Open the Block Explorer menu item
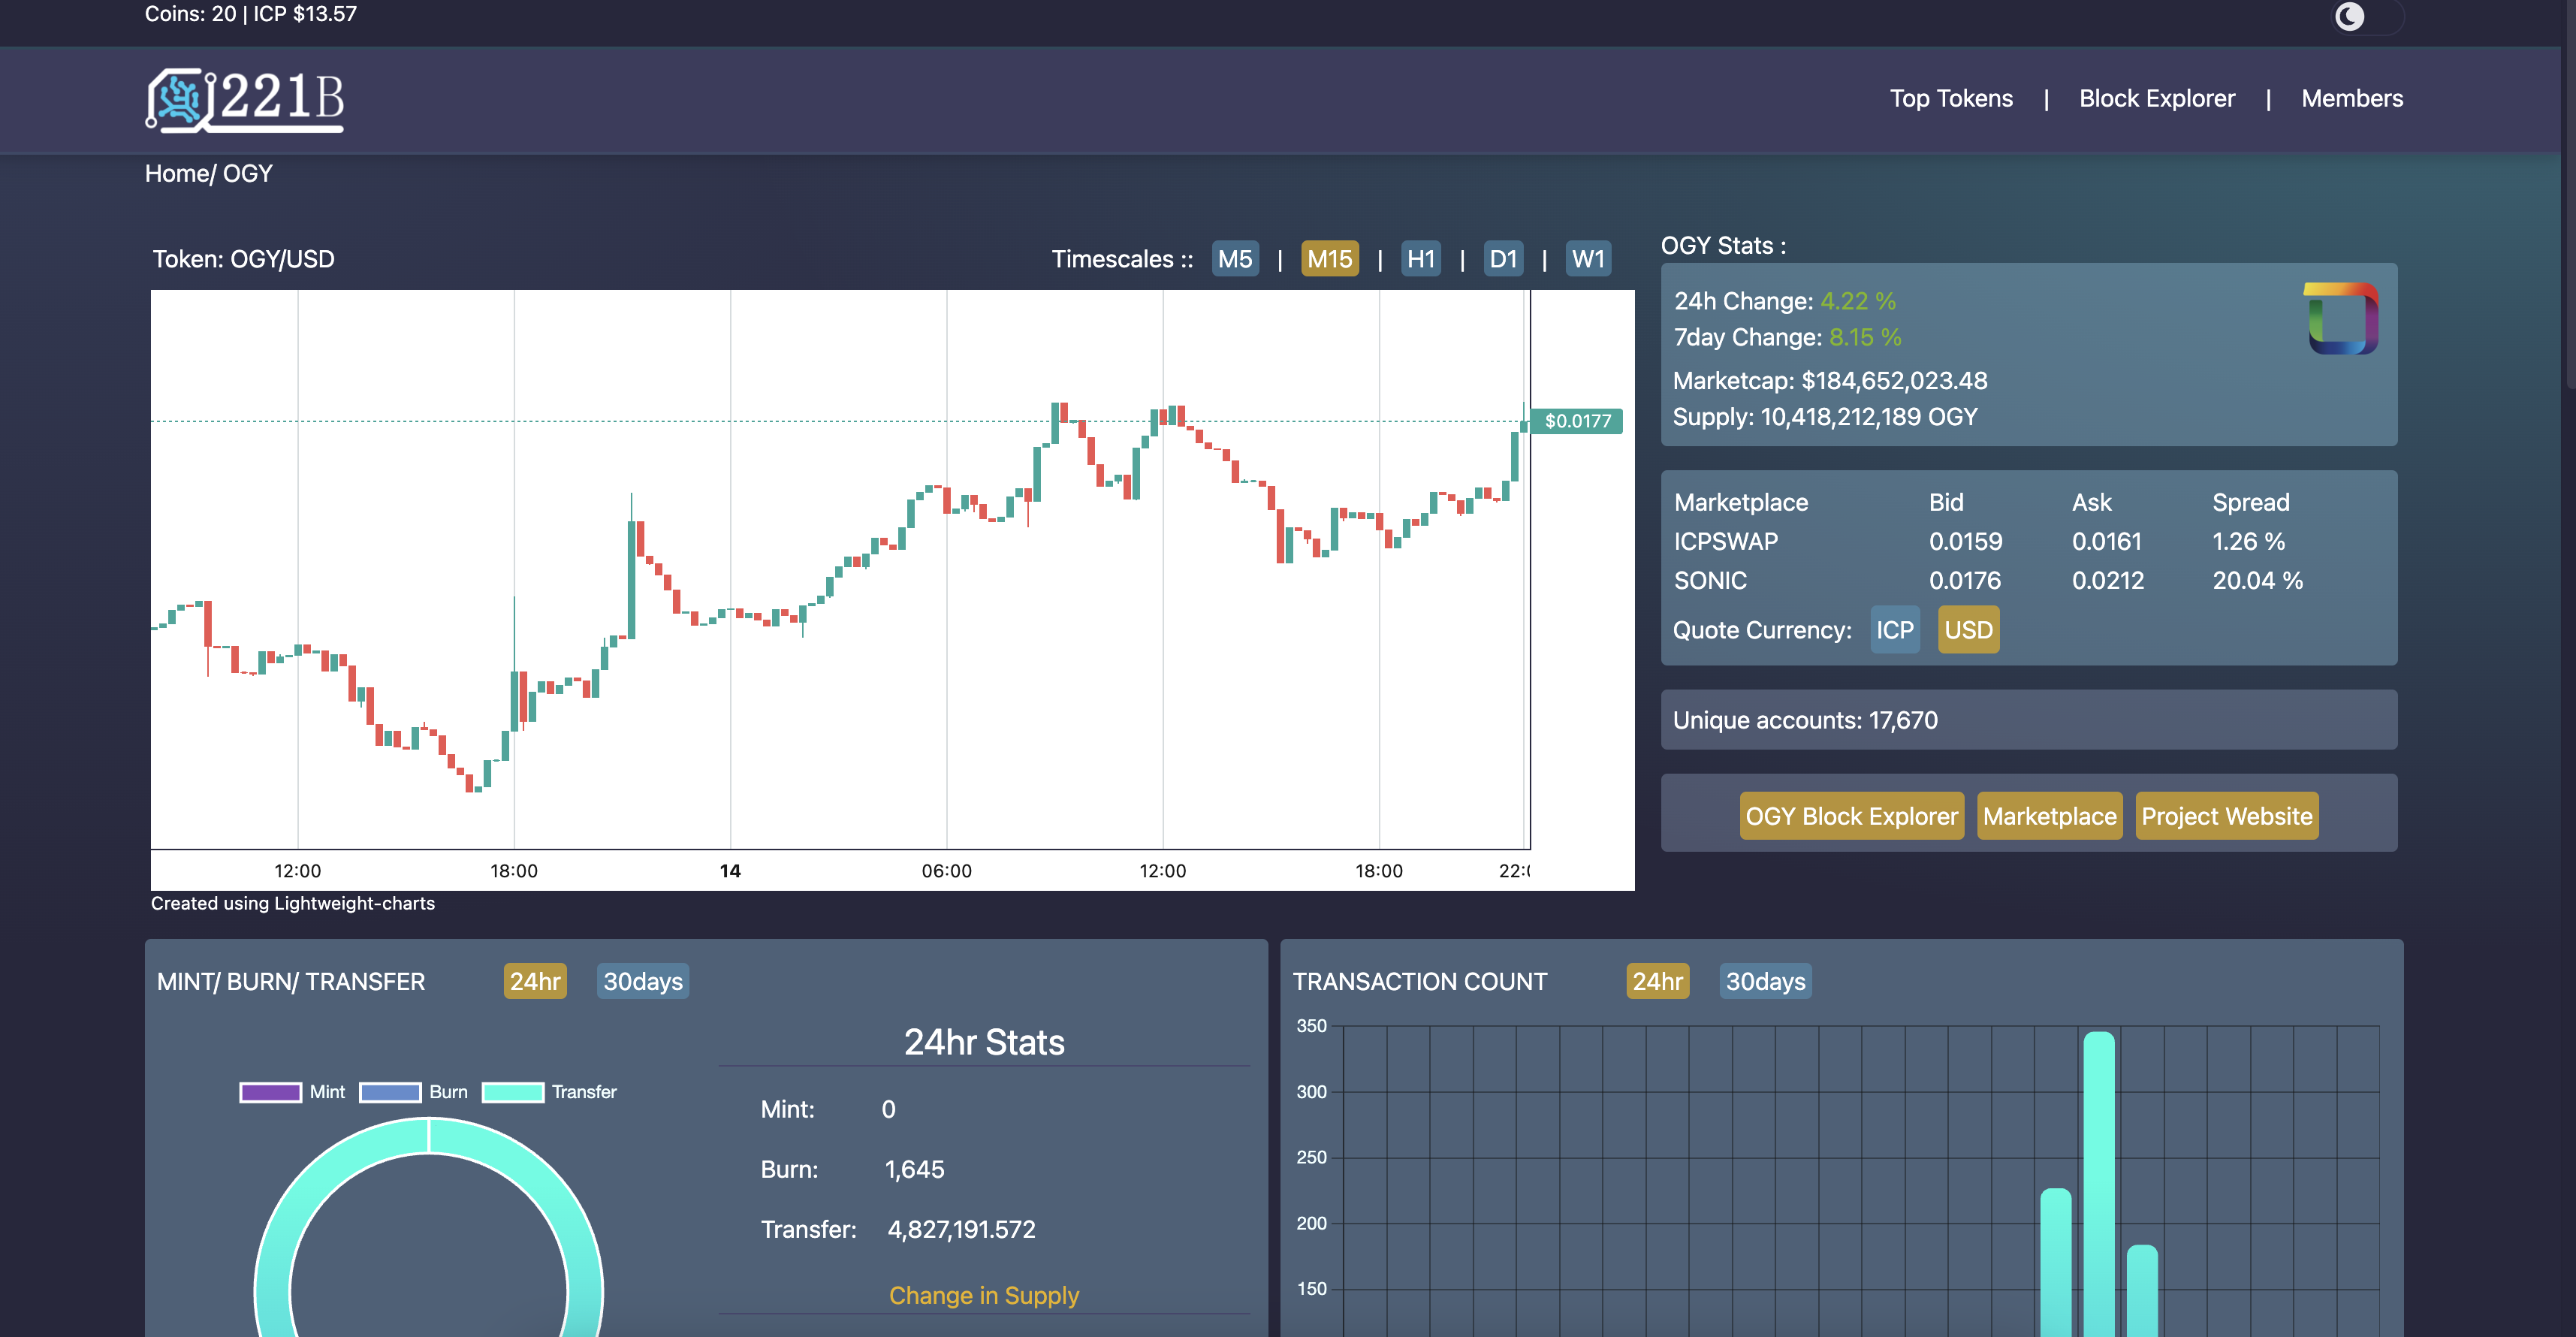 pos(2156,99)
